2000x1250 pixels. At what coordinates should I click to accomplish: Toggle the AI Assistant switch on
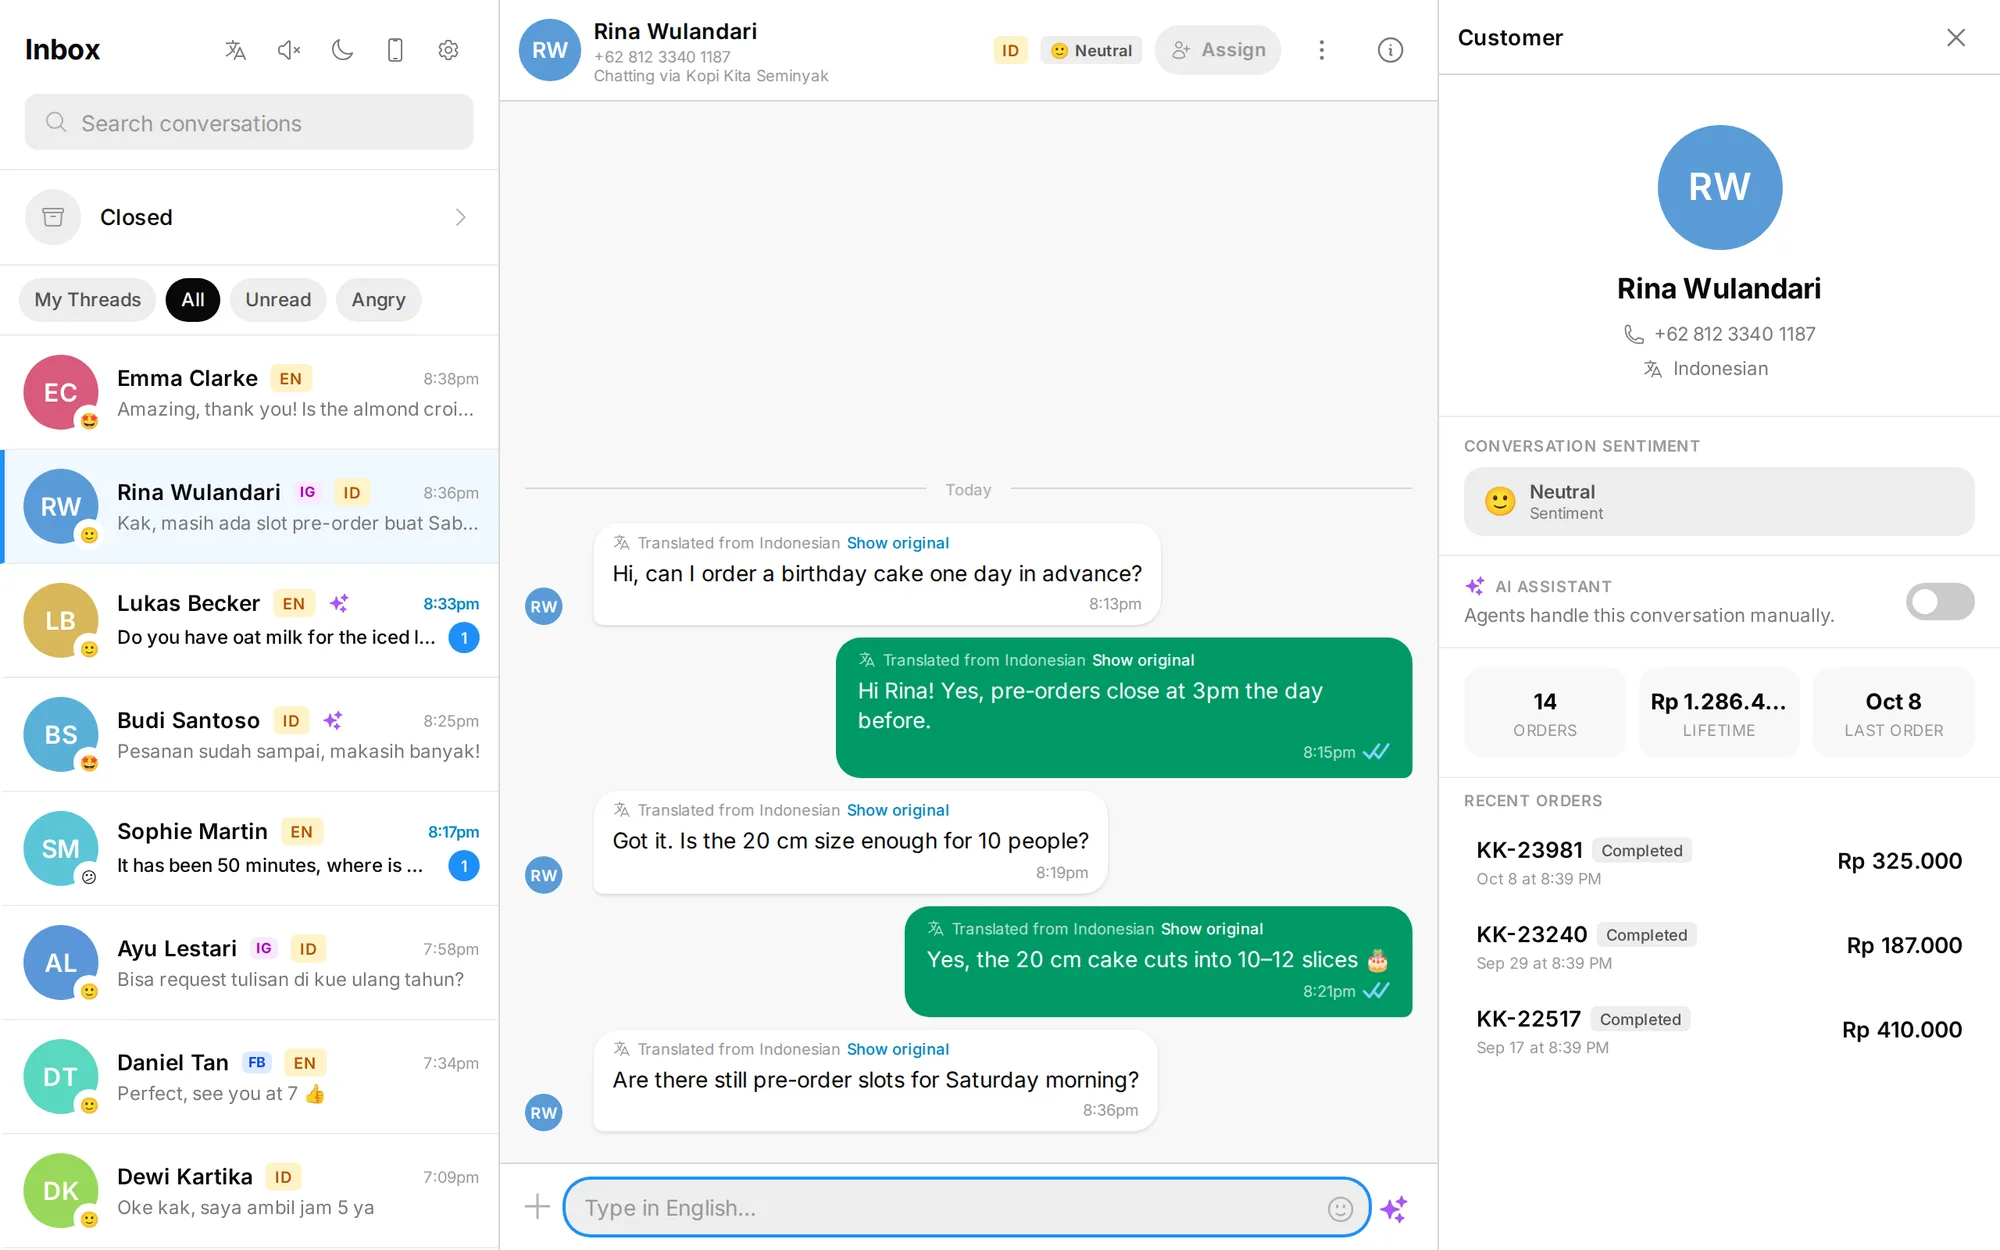(1939, 601)
